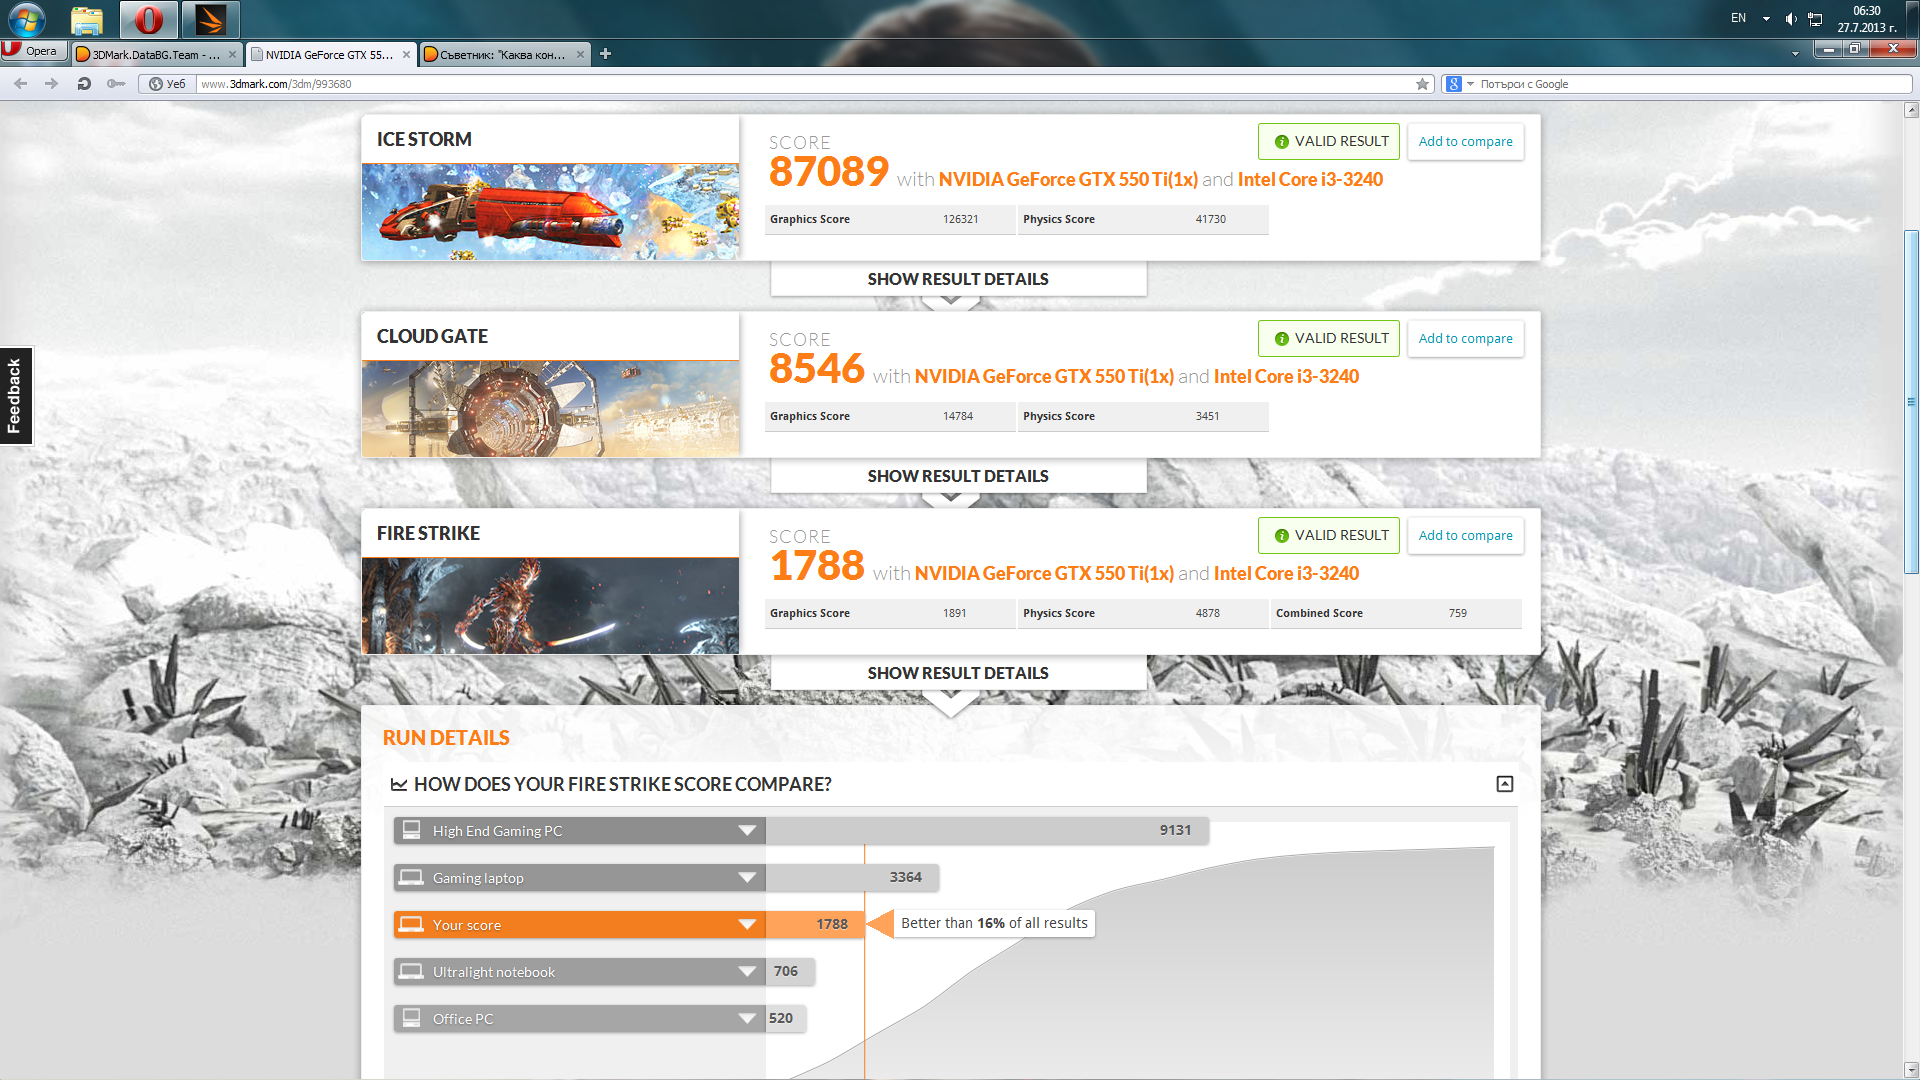Open the password wand key icon
The width and height of the screenshot is (1920, 1080).
116,84
